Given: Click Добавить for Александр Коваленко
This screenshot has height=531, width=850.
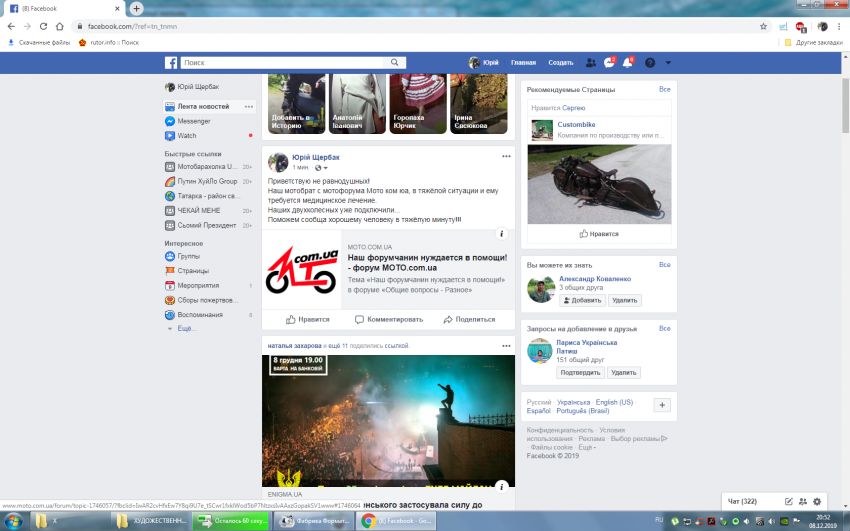Looking at the screenshot, I should 582,301.
